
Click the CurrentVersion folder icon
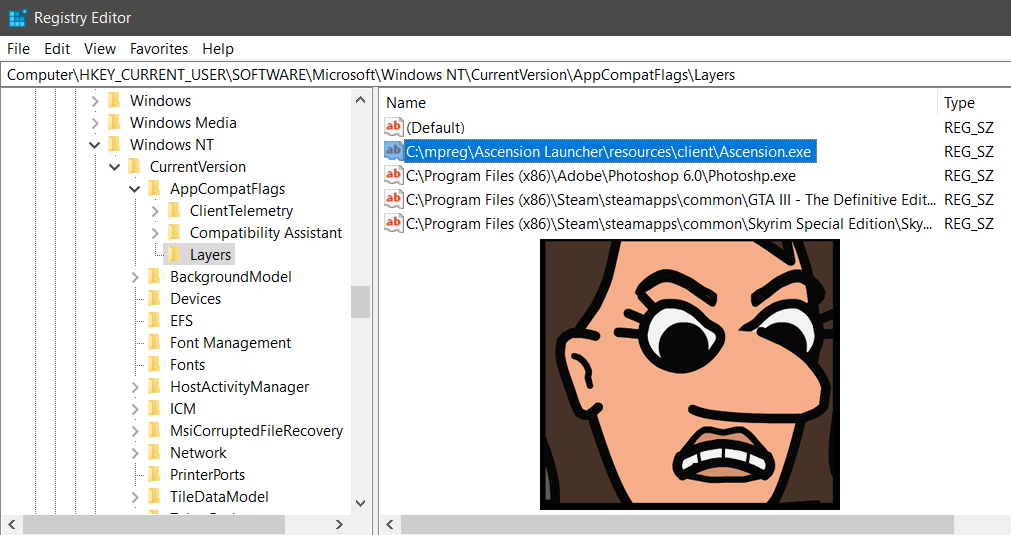134,166
